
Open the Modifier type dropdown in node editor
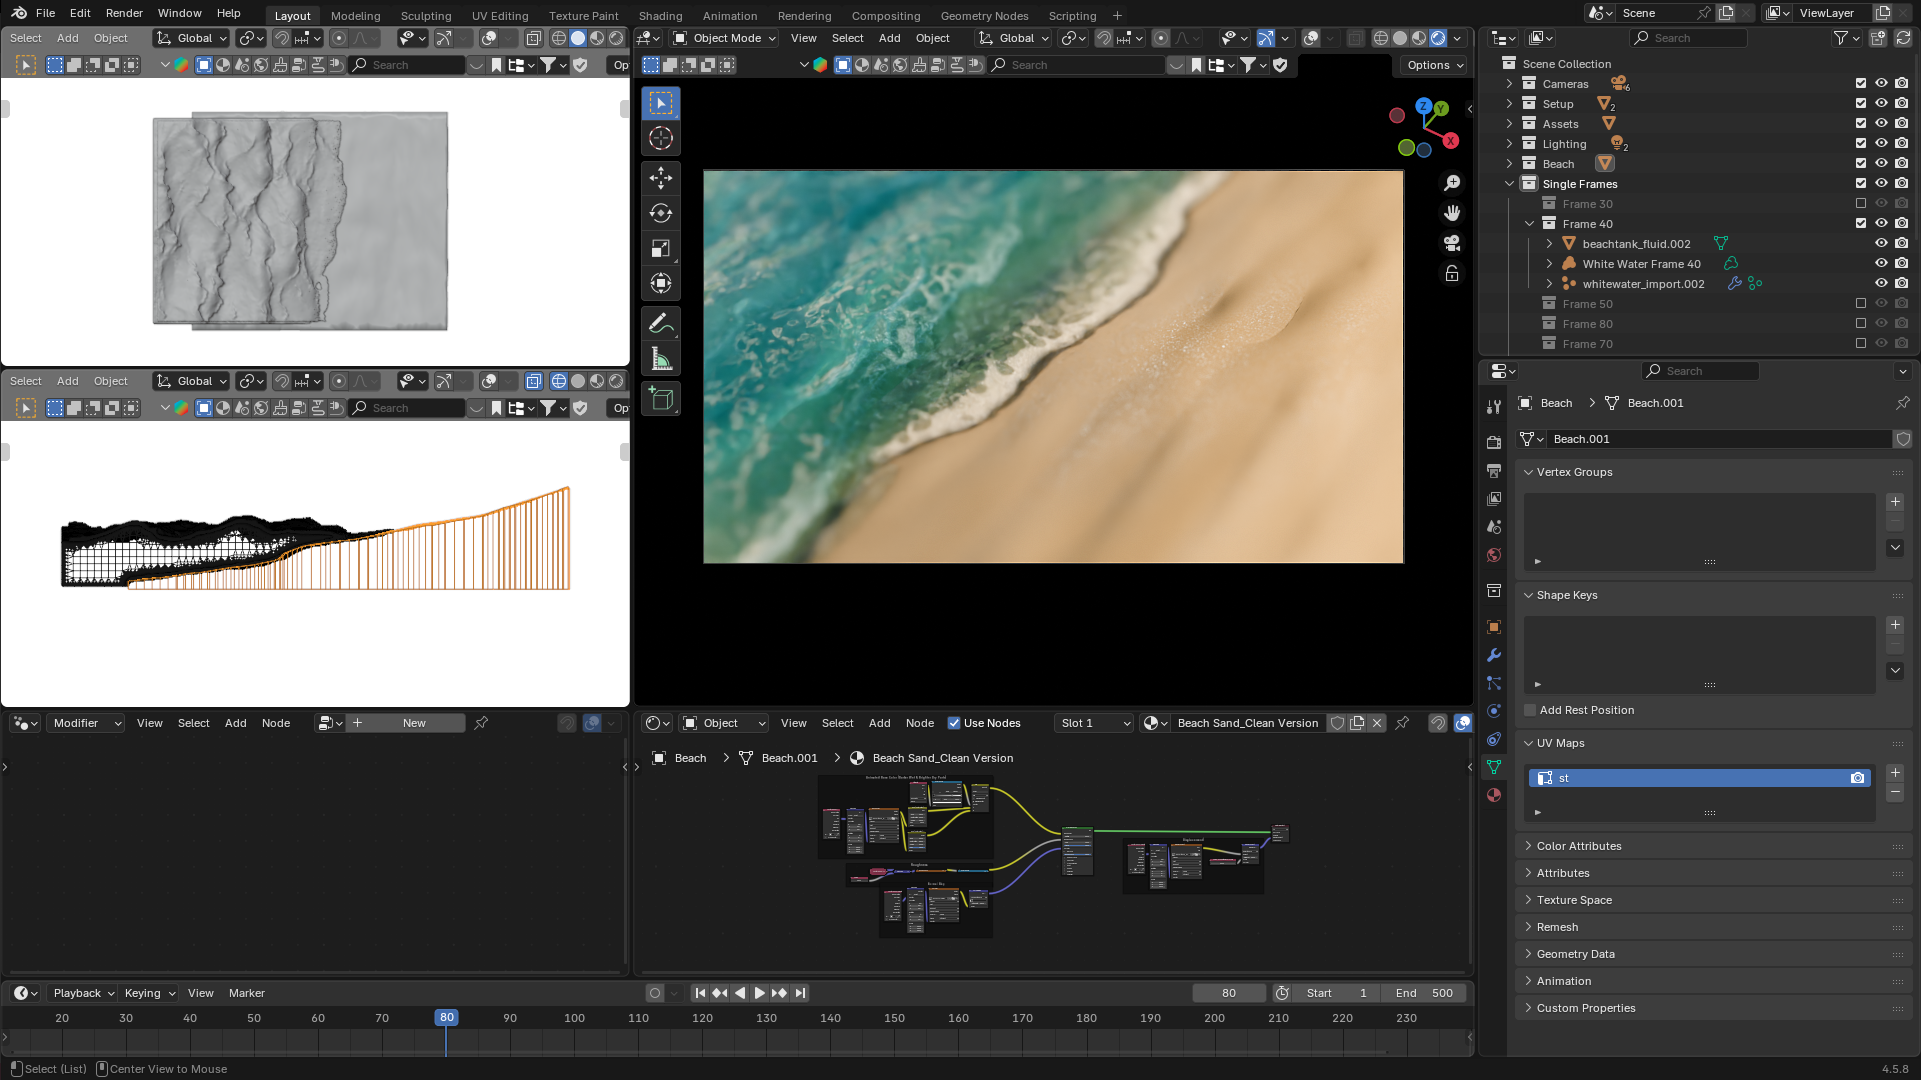[85, 723]
